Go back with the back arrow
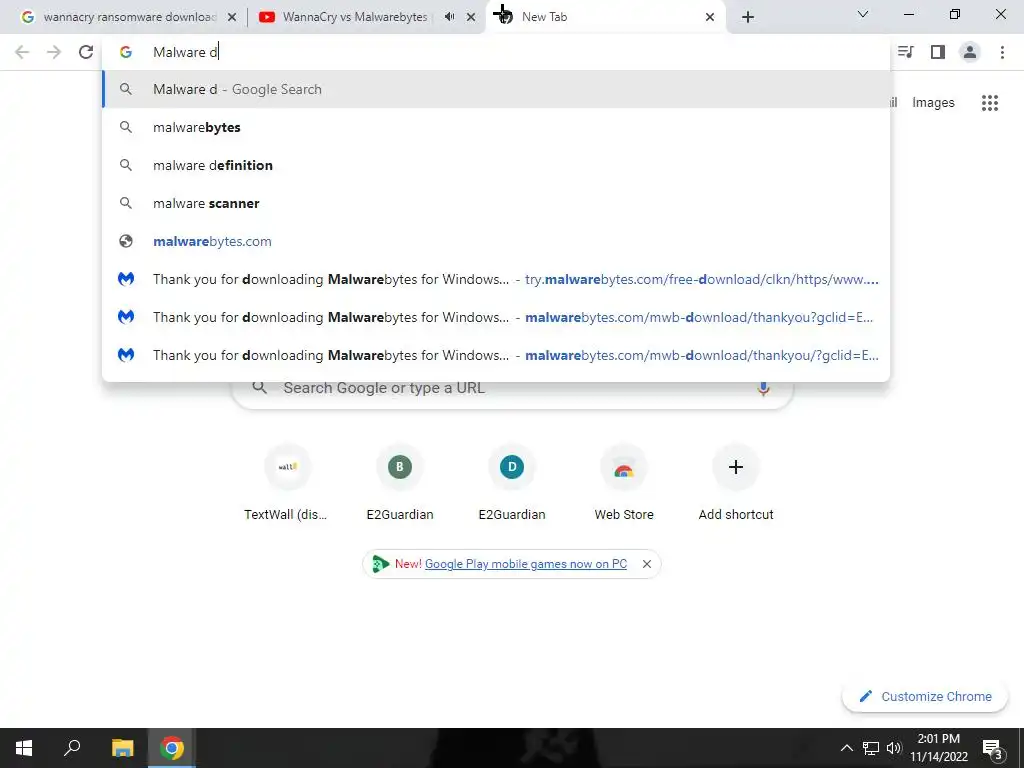 (22, 52)
